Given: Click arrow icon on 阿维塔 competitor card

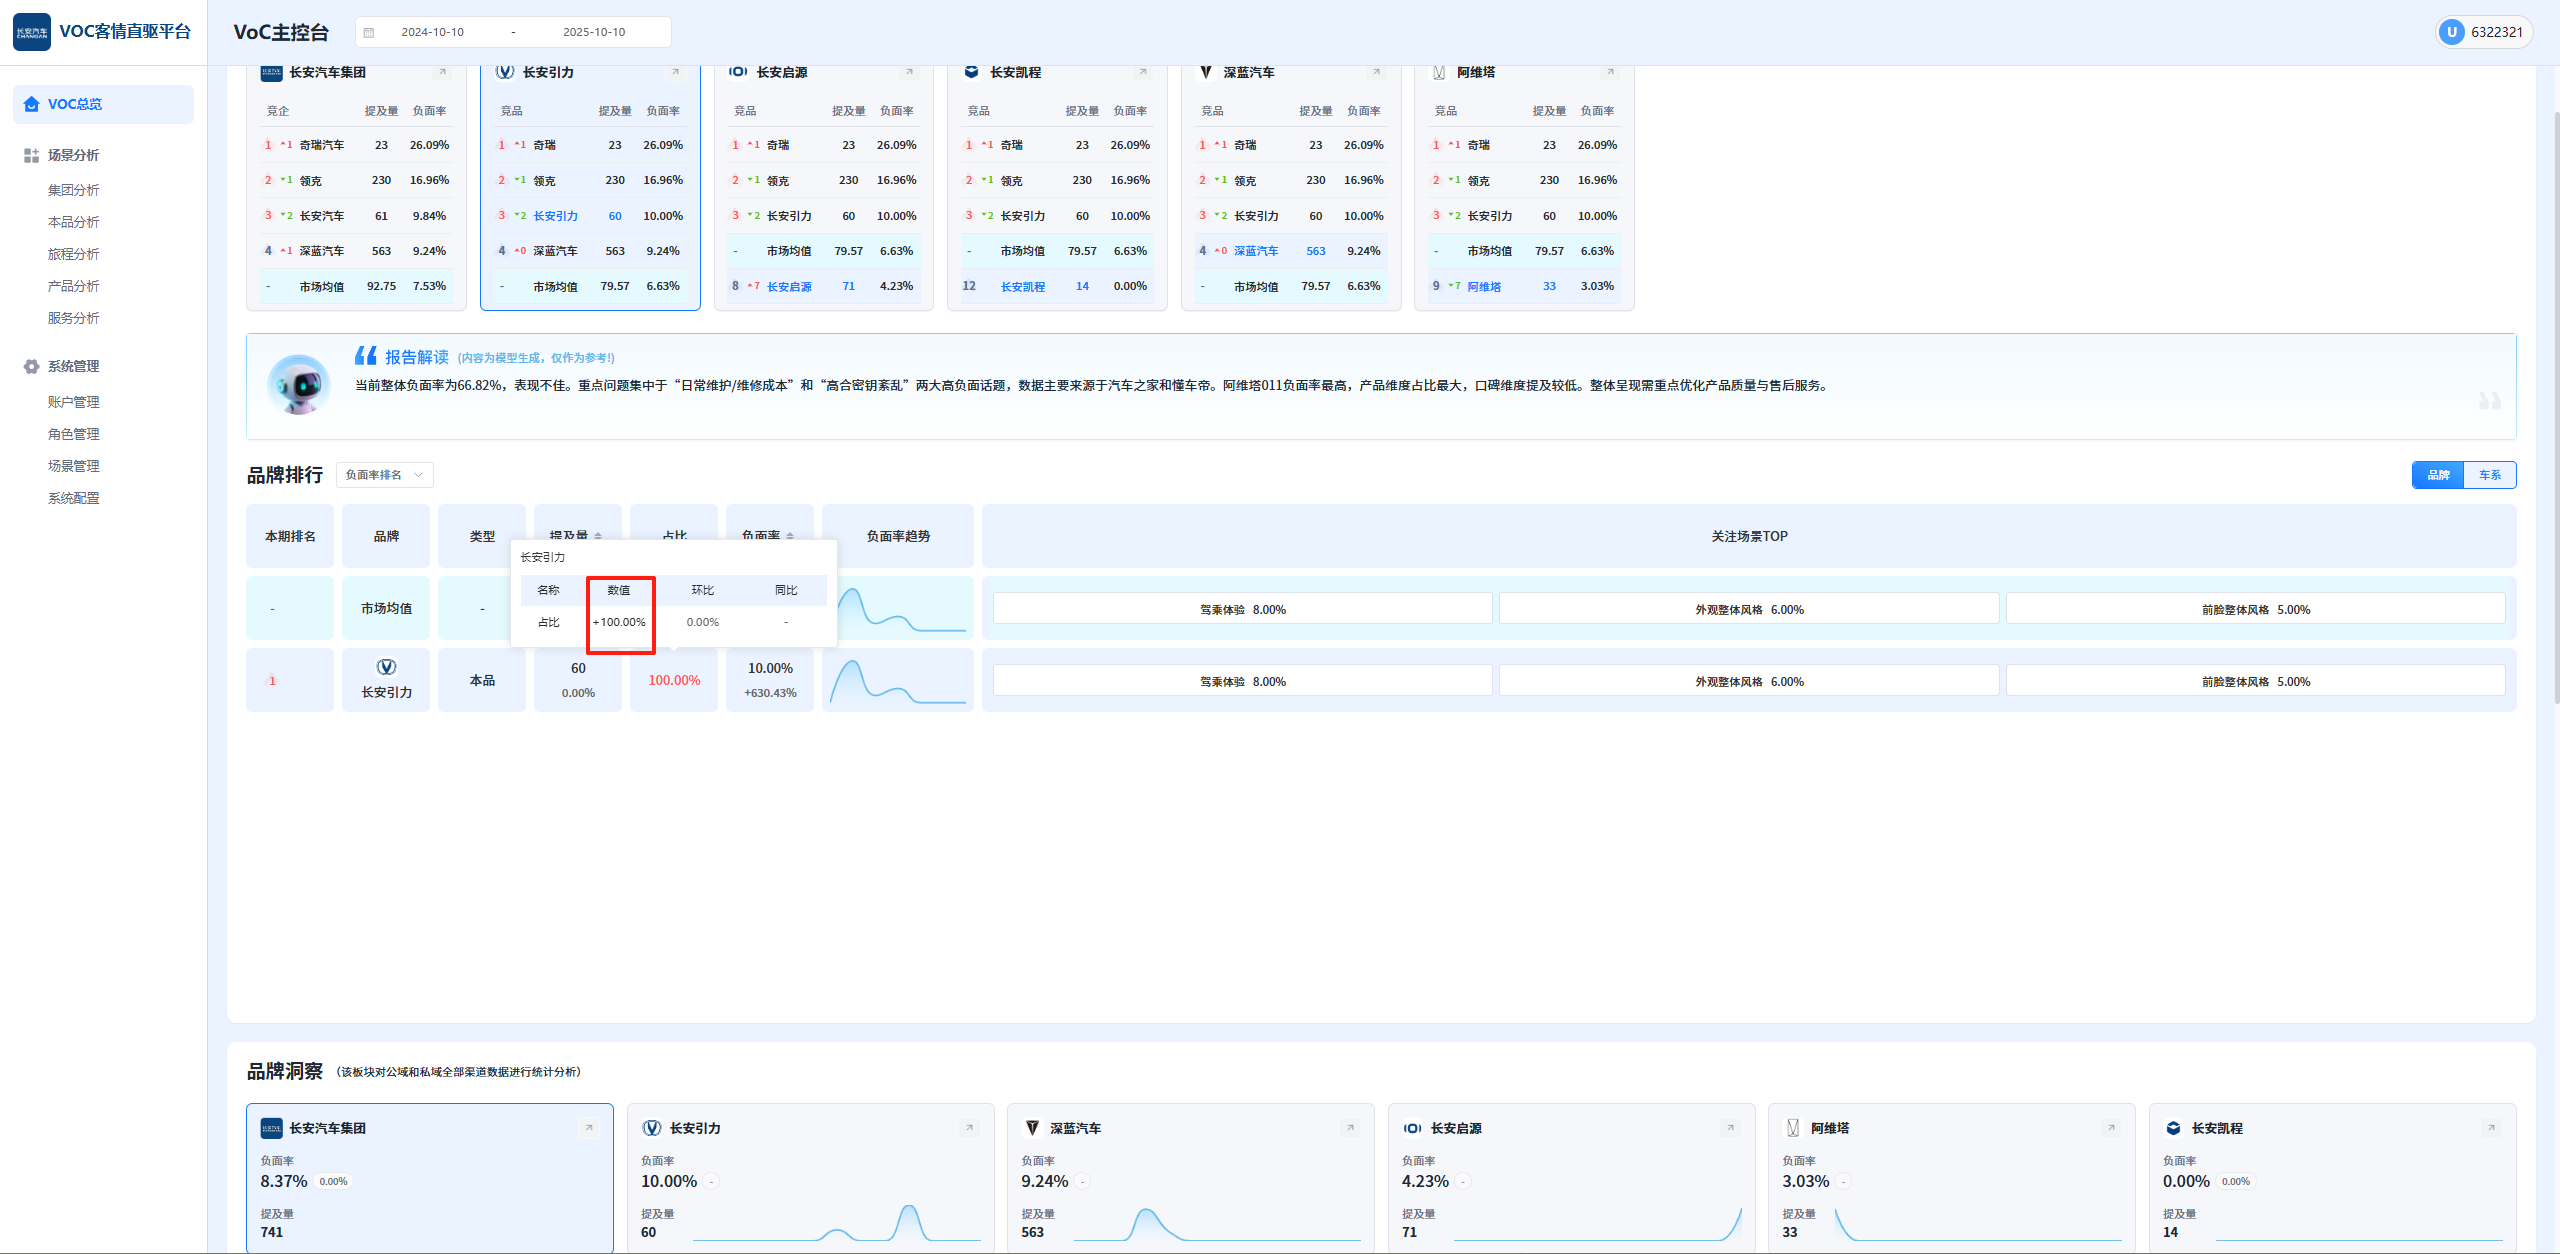Looking at the screenshot, I should [x=1609, y=72].
